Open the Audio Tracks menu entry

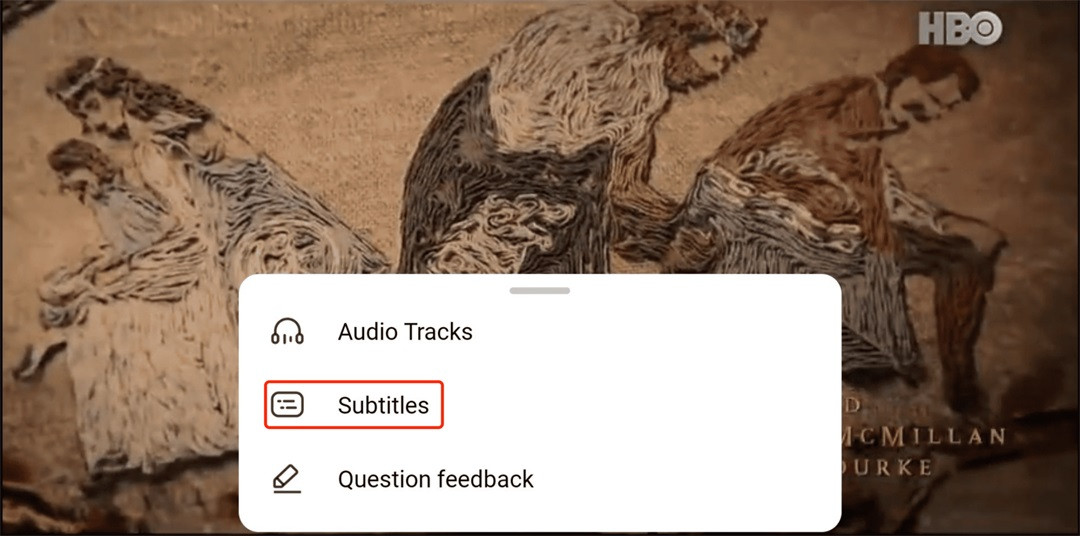pos(540,331)
